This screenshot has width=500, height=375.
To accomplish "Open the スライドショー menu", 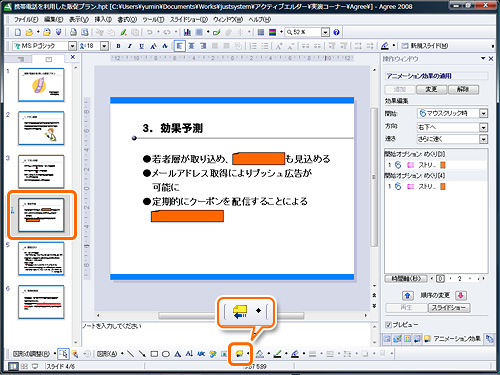I will tap(189, 20).
